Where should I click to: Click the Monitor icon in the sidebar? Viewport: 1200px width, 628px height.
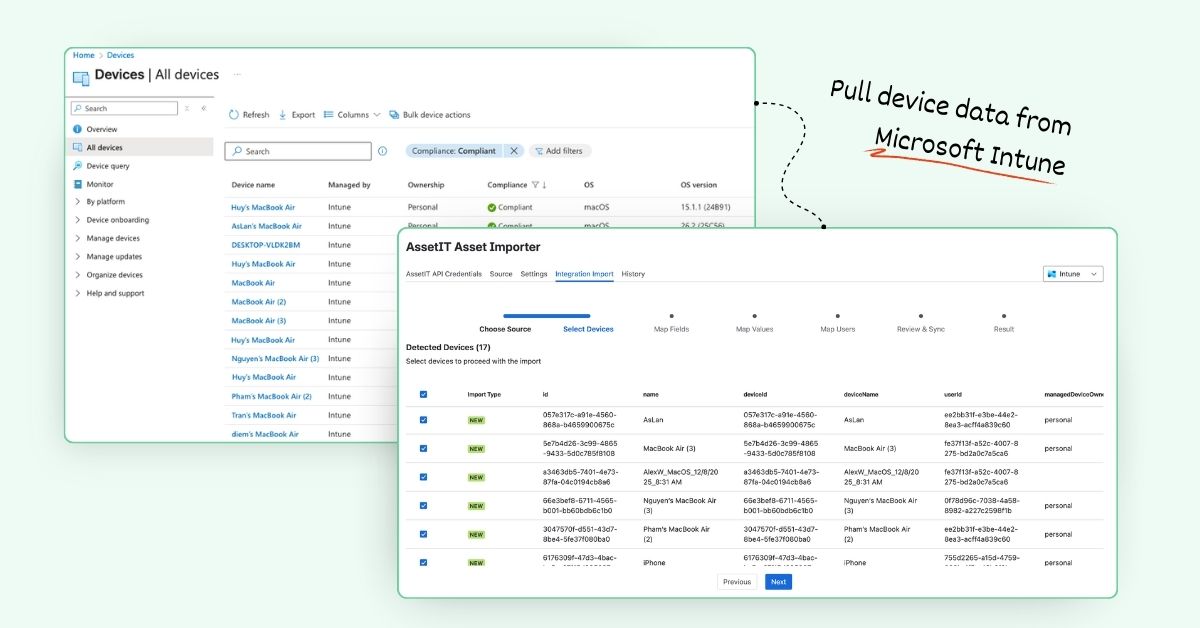[77, 184]
